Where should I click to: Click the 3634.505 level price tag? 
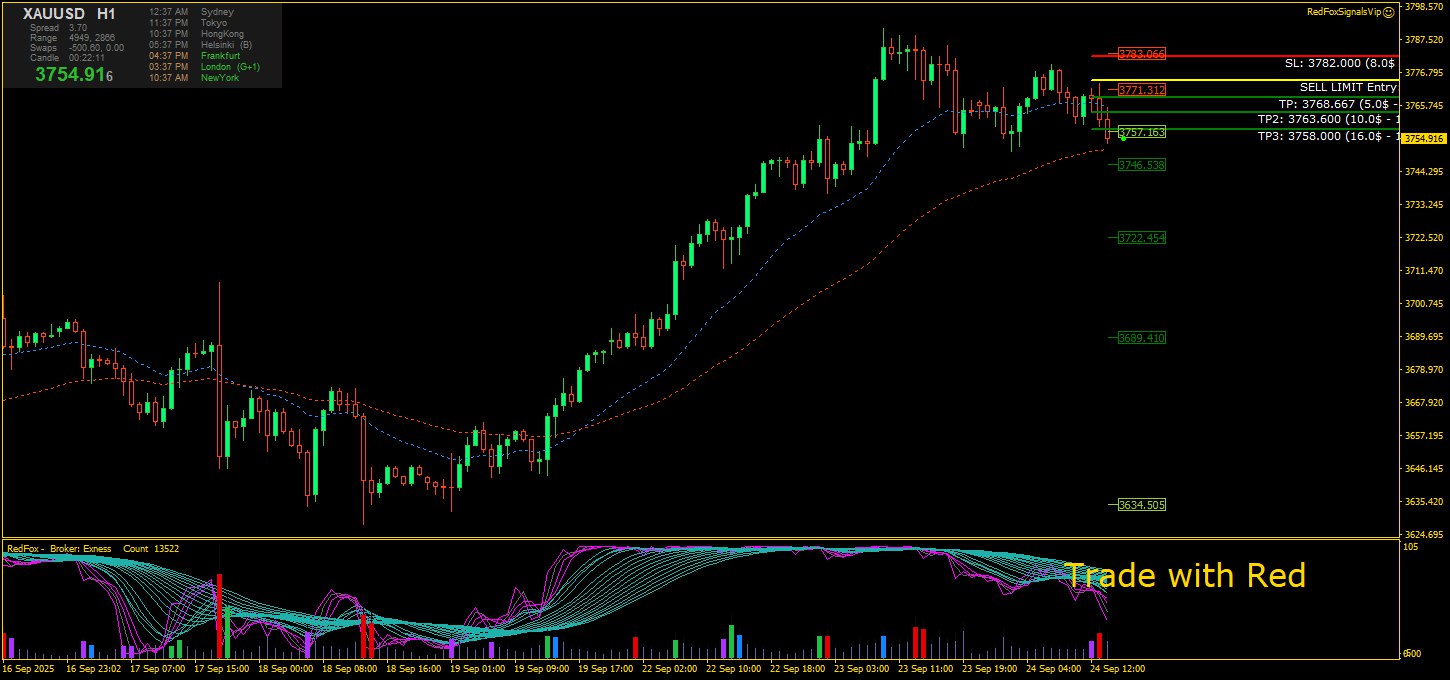tap(1142, 505)
